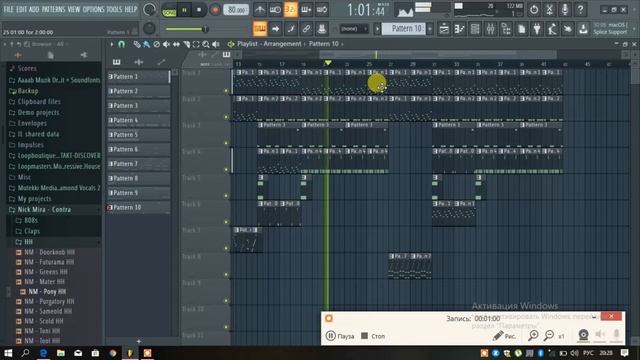Click the Playlist horizontal scrollbar thumb
The image size is (640, 360).
(438, 54)
